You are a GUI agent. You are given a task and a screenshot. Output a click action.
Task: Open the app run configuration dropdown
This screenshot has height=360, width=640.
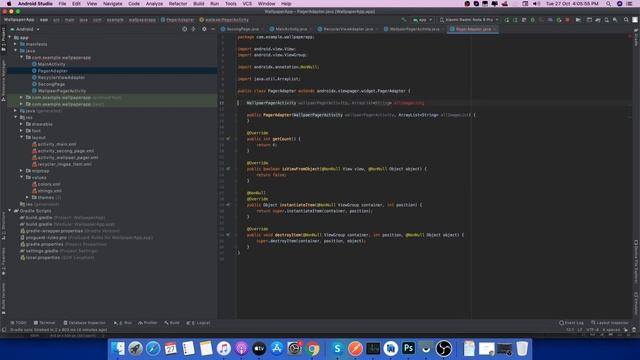click(422, 20)
